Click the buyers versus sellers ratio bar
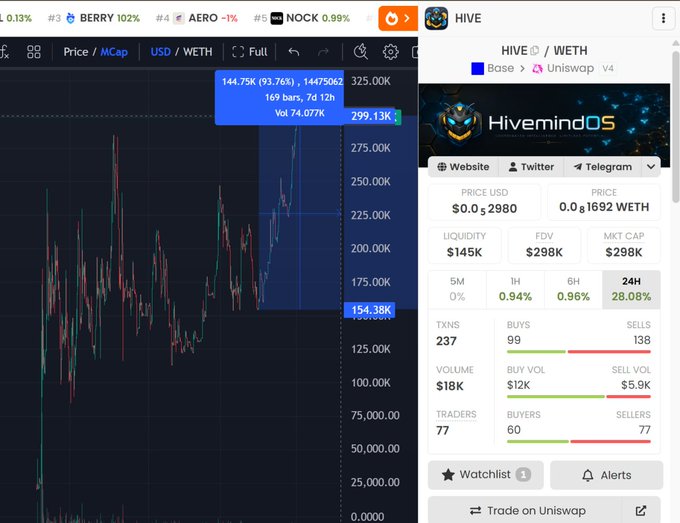Screen dimensions: 680x523 (x=579, y=441)
